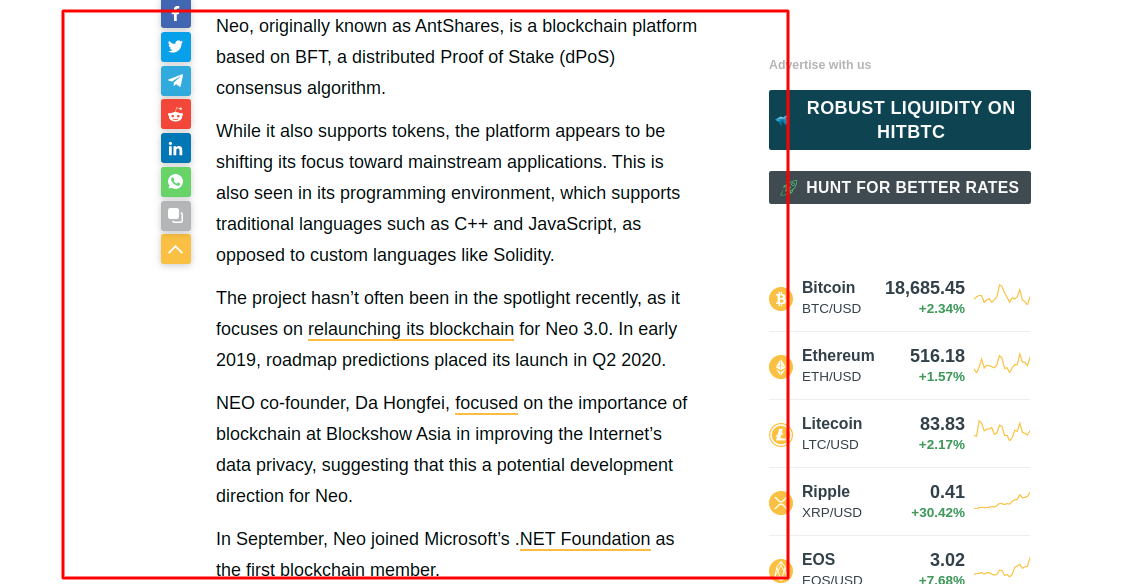Share article via Twitter icon
The width and height of the screenshot is (1135, 584).
pyautogui.click(x=176, y=47)
